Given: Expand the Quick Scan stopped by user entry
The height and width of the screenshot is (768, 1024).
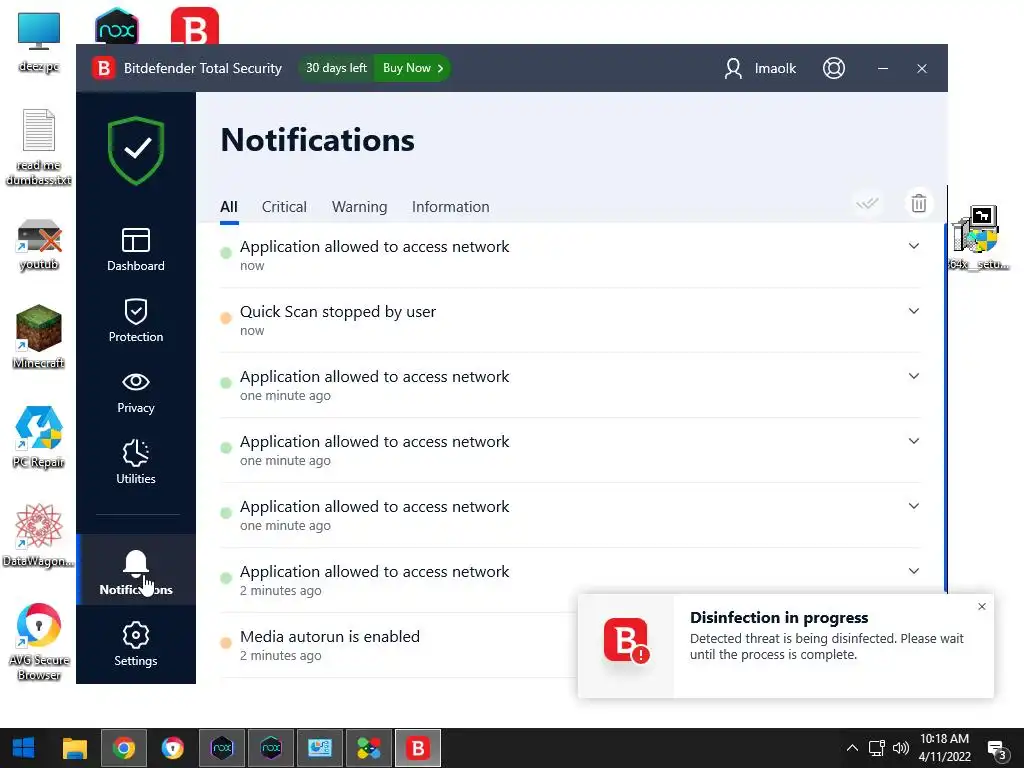Looking at the screenshot, I should coord(914,311).
